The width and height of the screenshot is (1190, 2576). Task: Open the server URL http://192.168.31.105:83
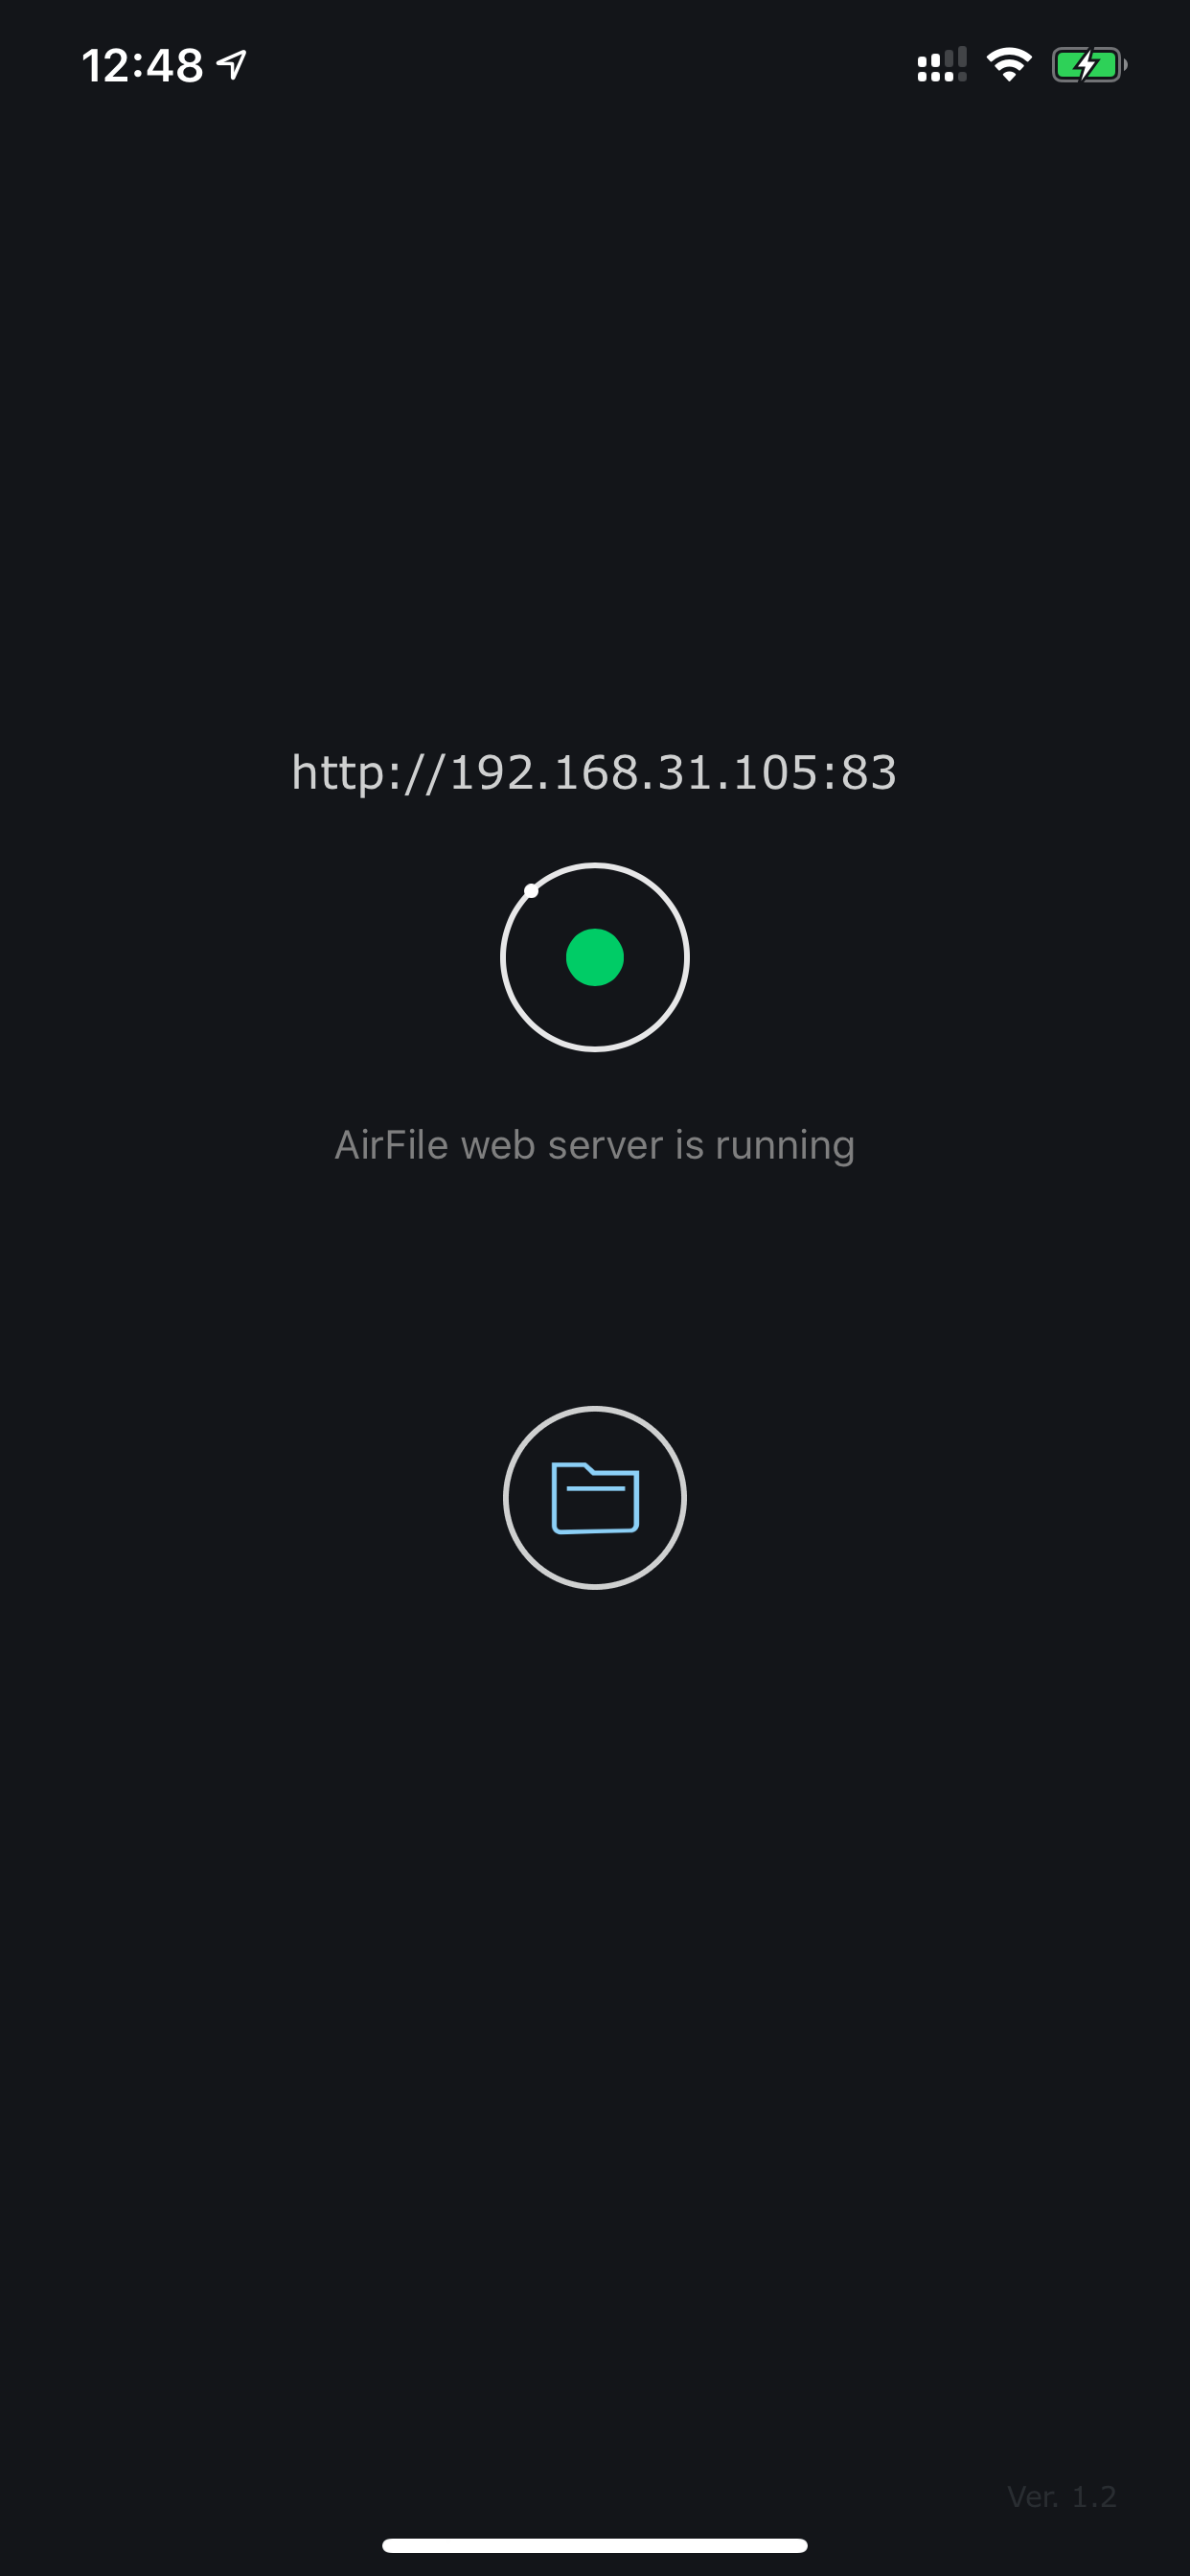594,772
